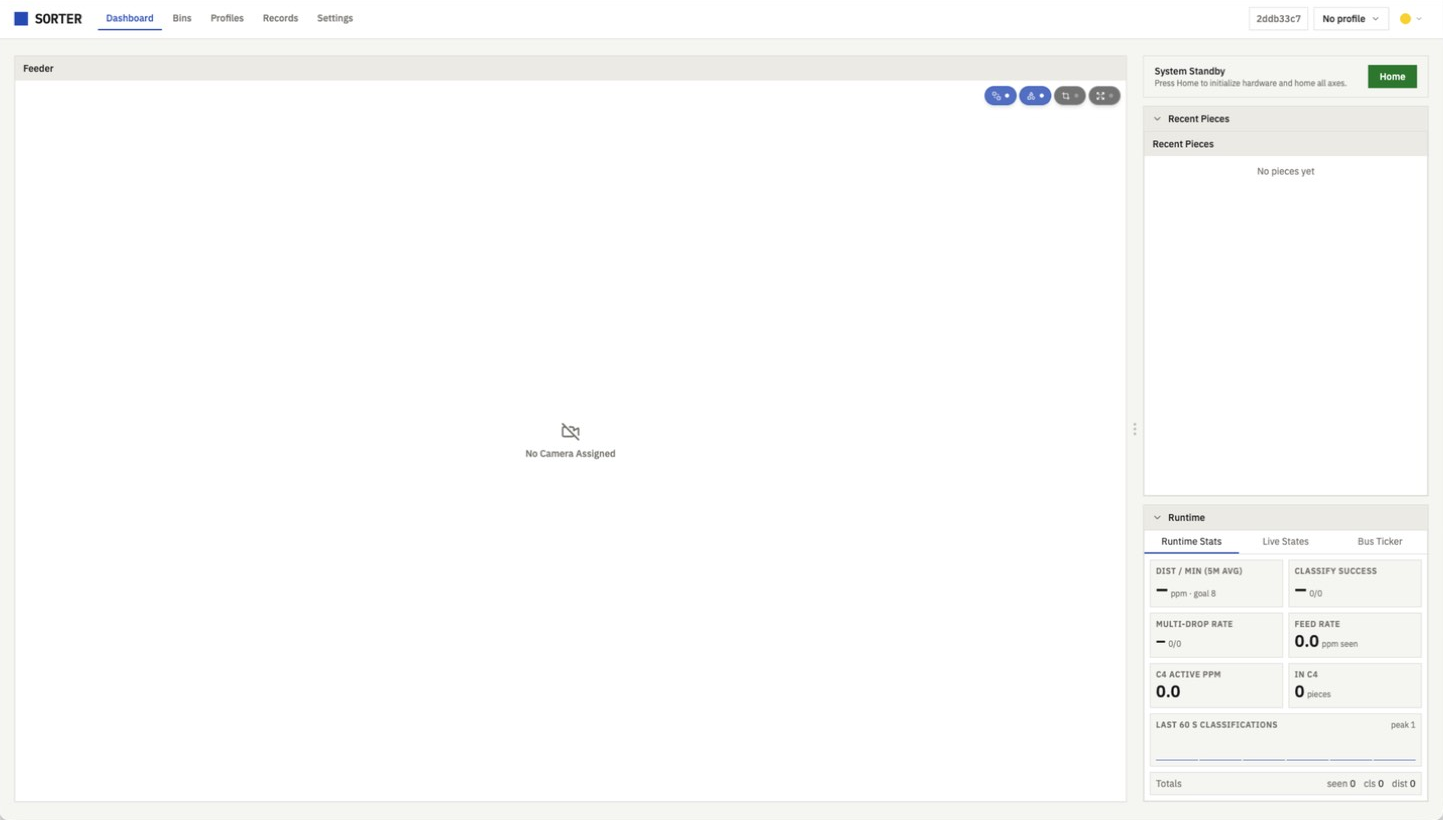This screenshot has height=820, width=1443.
Task: Toggle the fullscreen expand pill
Action: click(x=1104, y=96)
